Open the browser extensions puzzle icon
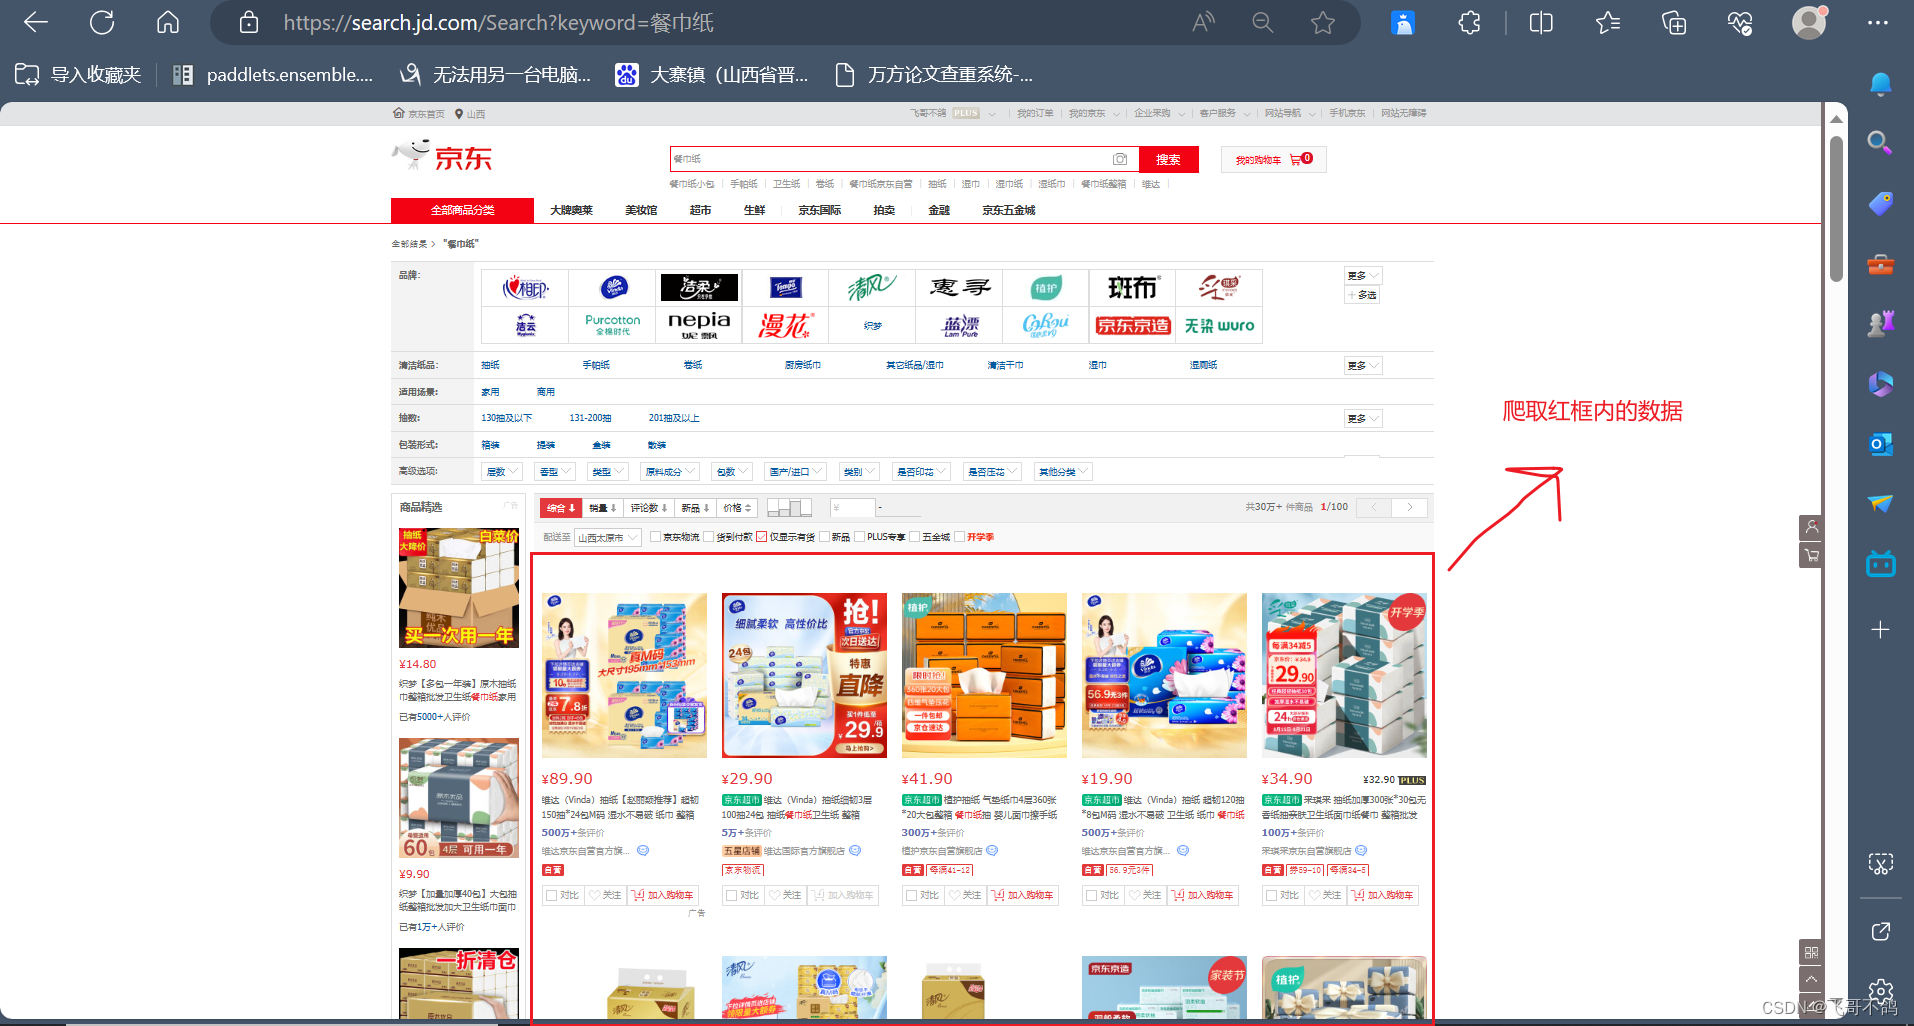 pos(1469,22)
